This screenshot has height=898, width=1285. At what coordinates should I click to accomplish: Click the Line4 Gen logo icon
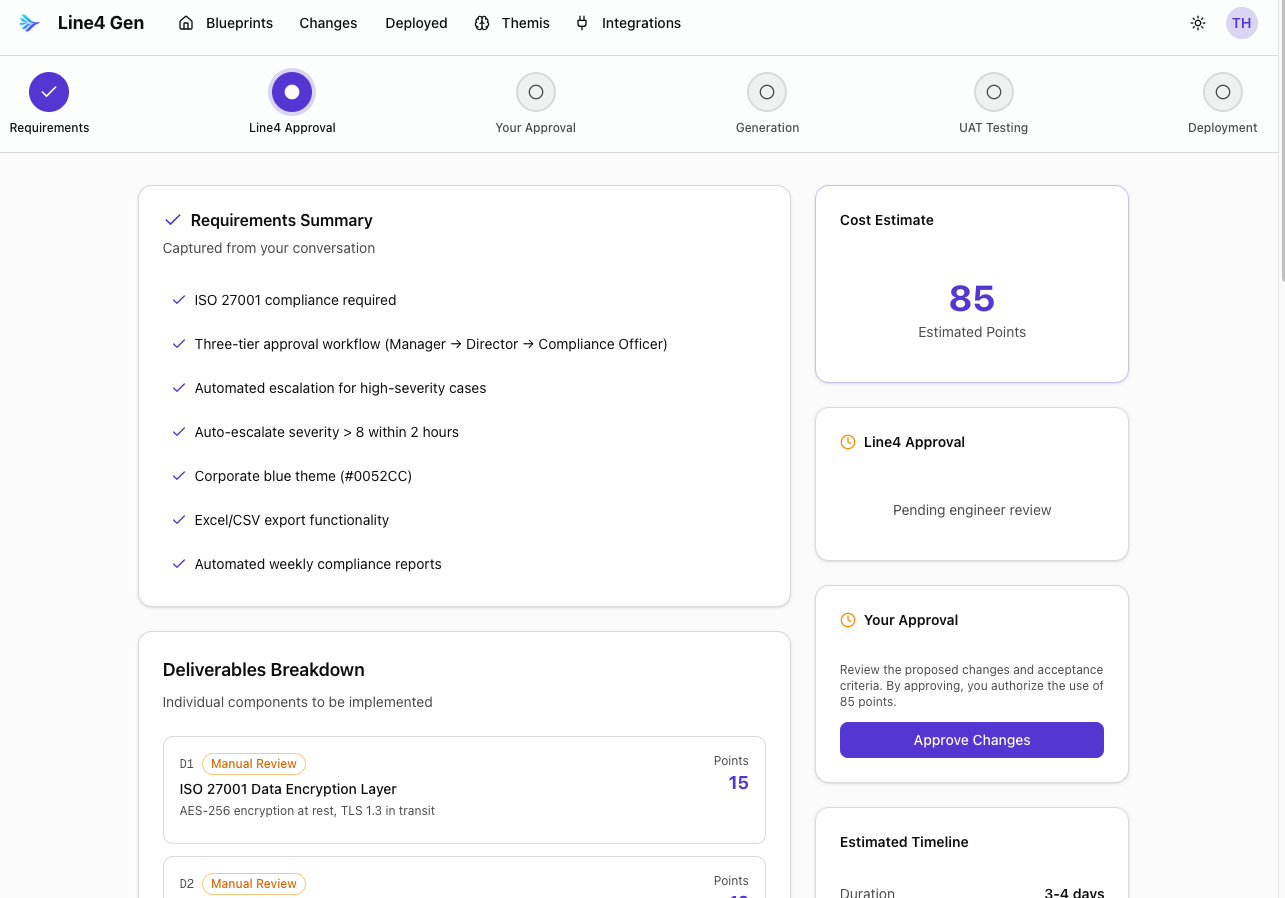30,23
